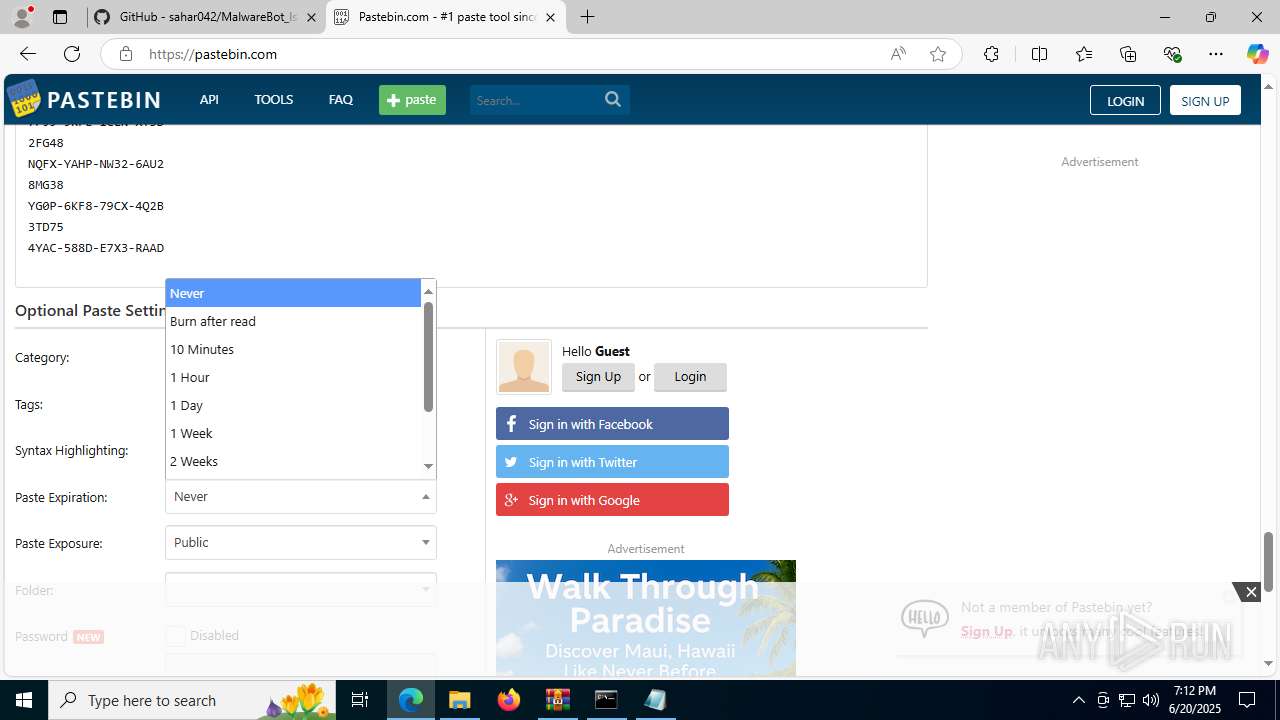Screen dimensions: 1280x720
Task: Sign in with Google
Action: [x=612, y=500]
